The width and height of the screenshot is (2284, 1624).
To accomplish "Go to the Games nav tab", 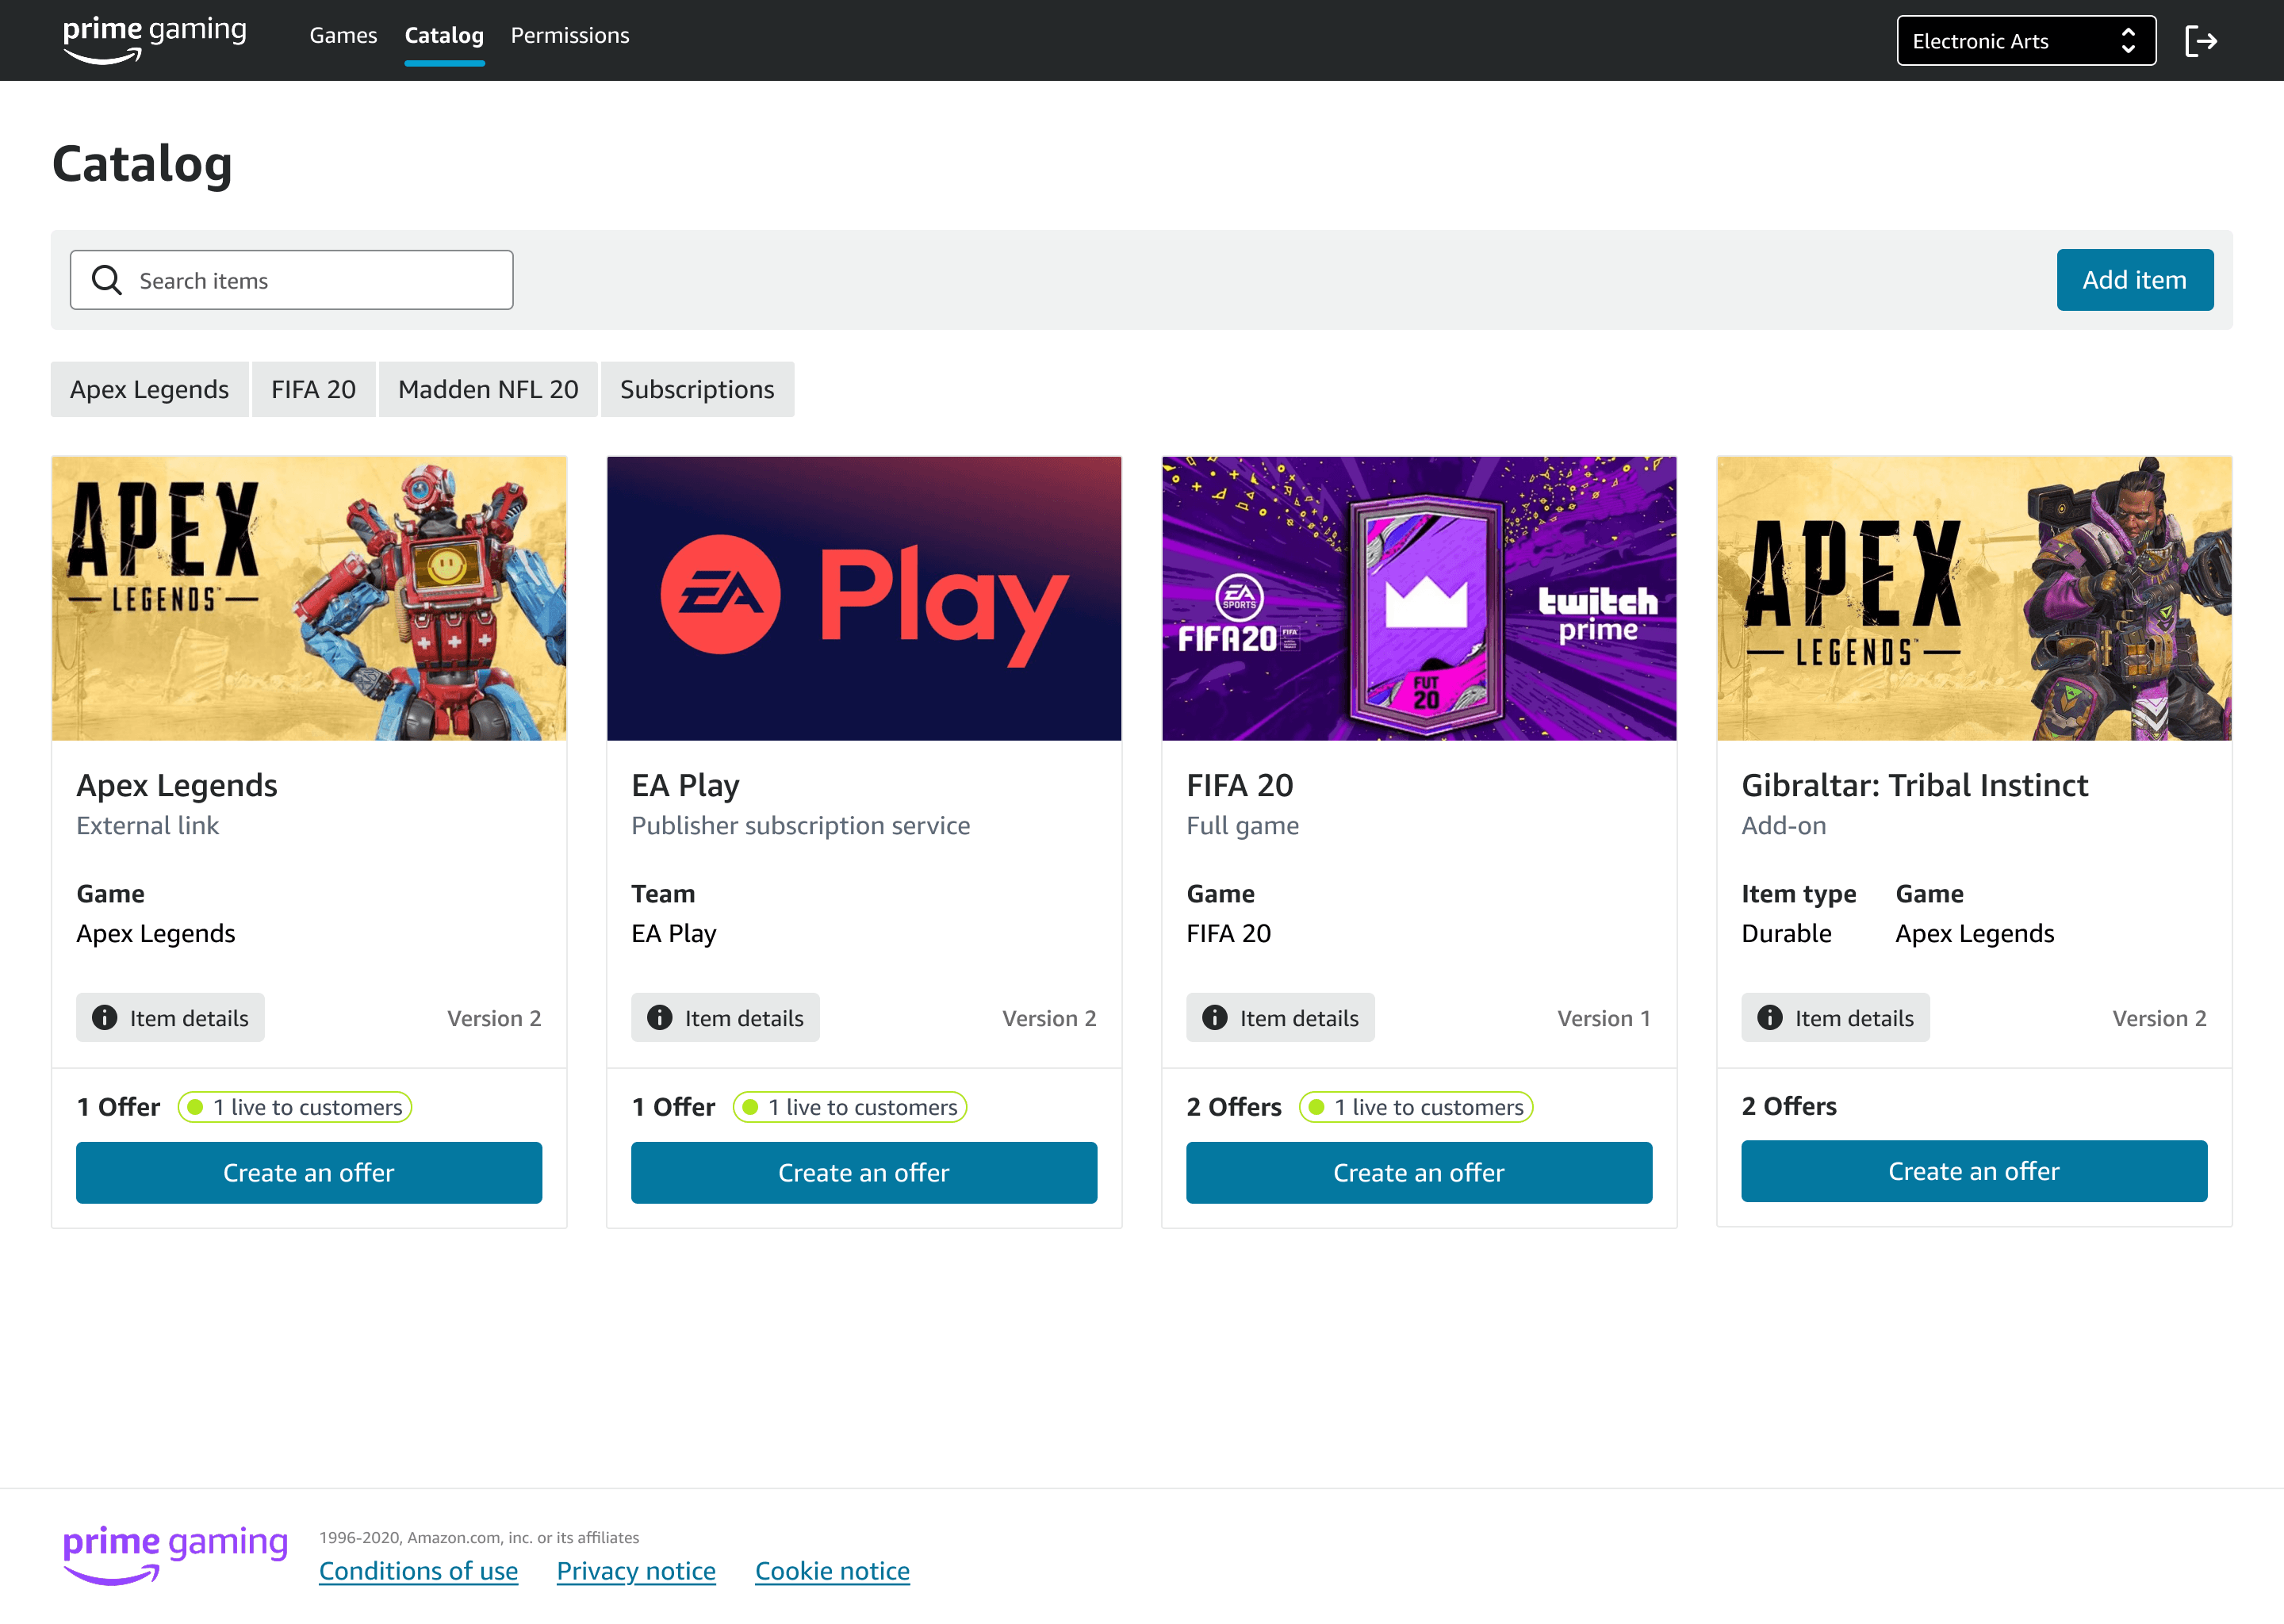I will click(343, 35).
